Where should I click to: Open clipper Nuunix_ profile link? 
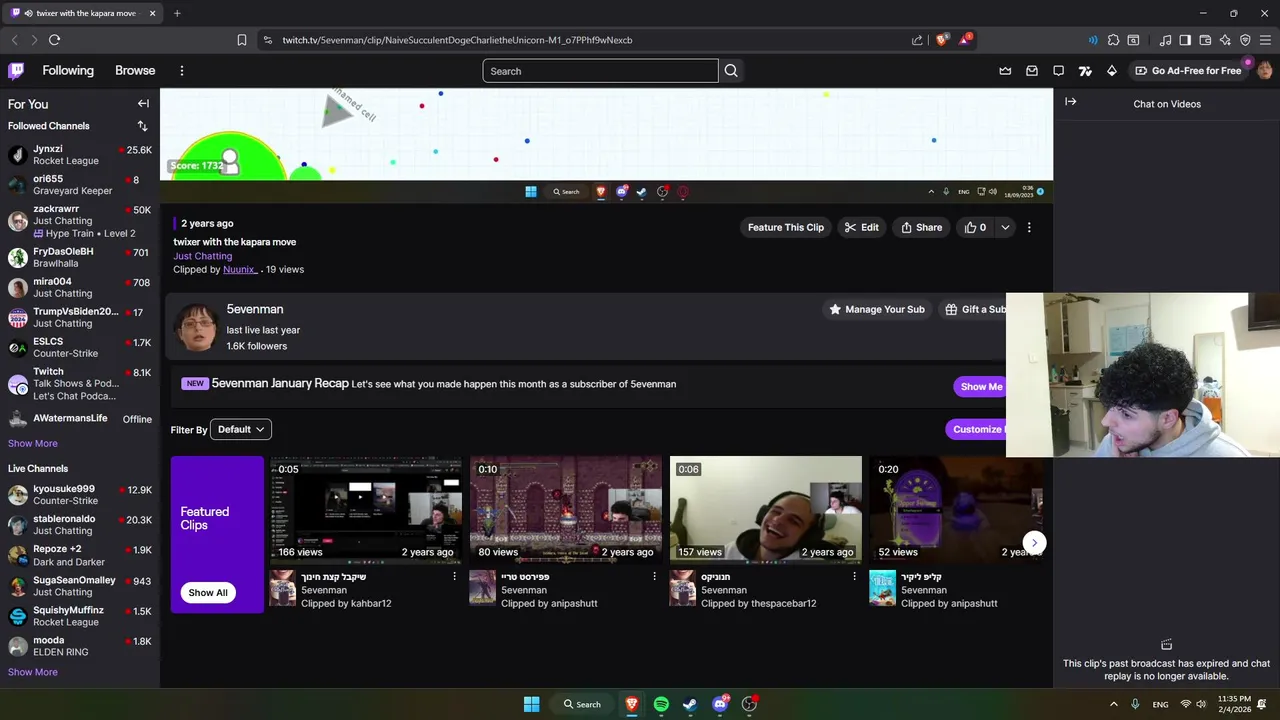pyautogui.click(x=240, y=269)
